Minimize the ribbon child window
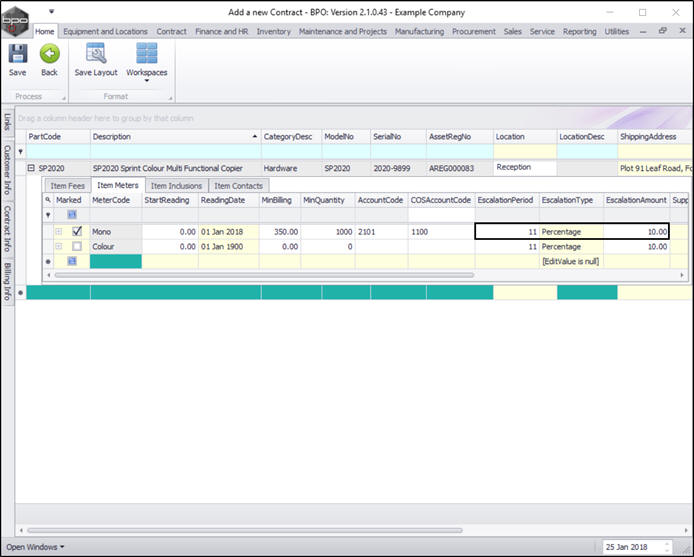 click(643, 31)
